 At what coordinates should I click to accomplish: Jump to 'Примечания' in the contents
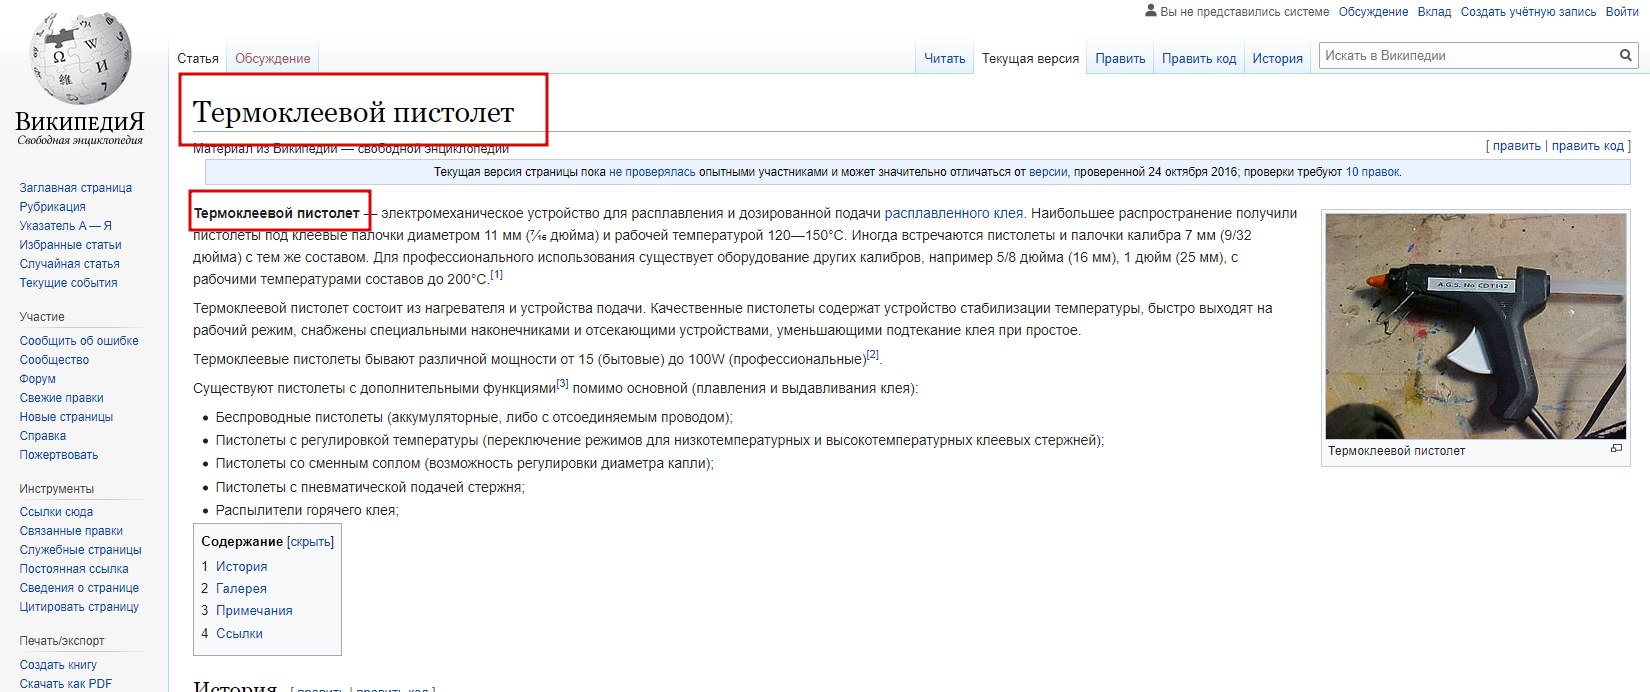point(254,610)
